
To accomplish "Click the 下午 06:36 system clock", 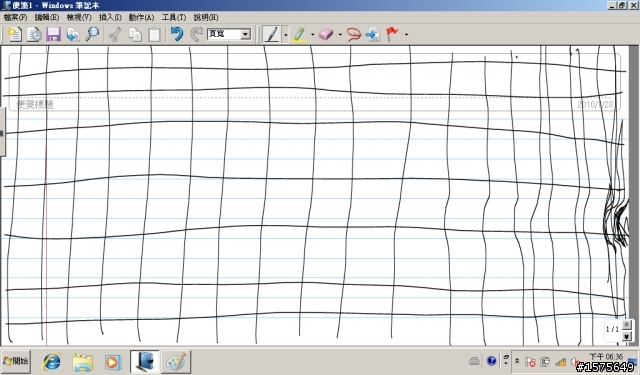I will point(606,357).
